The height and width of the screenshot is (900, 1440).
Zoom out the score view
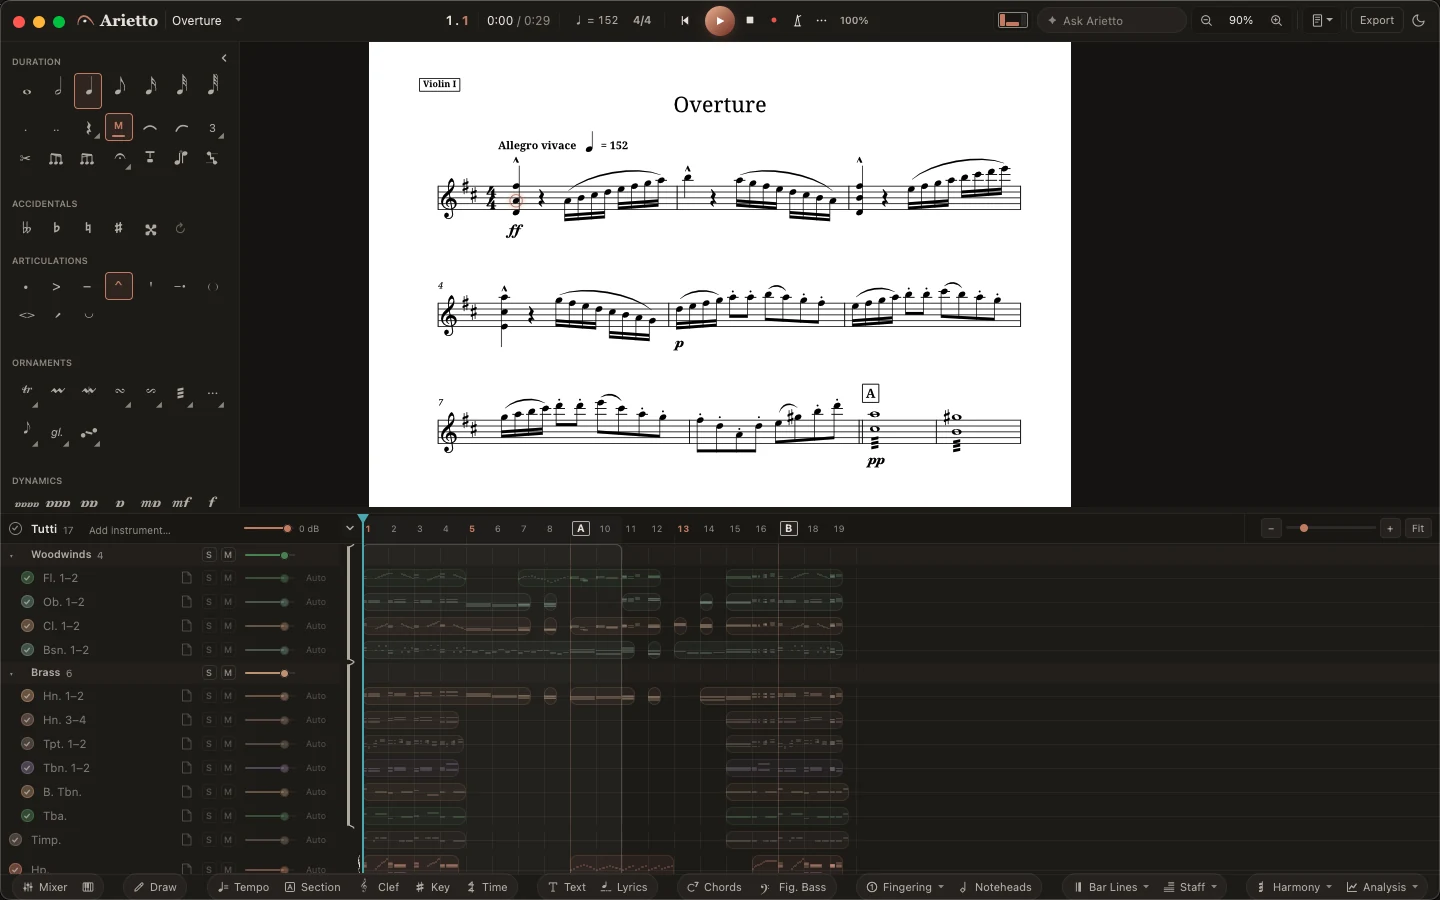[x=1206, y=20]
